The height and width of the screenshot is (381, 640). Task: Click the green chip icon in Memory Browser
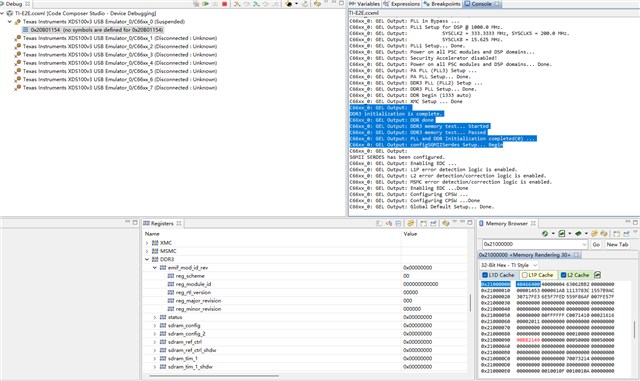click(x=578, y=234)
